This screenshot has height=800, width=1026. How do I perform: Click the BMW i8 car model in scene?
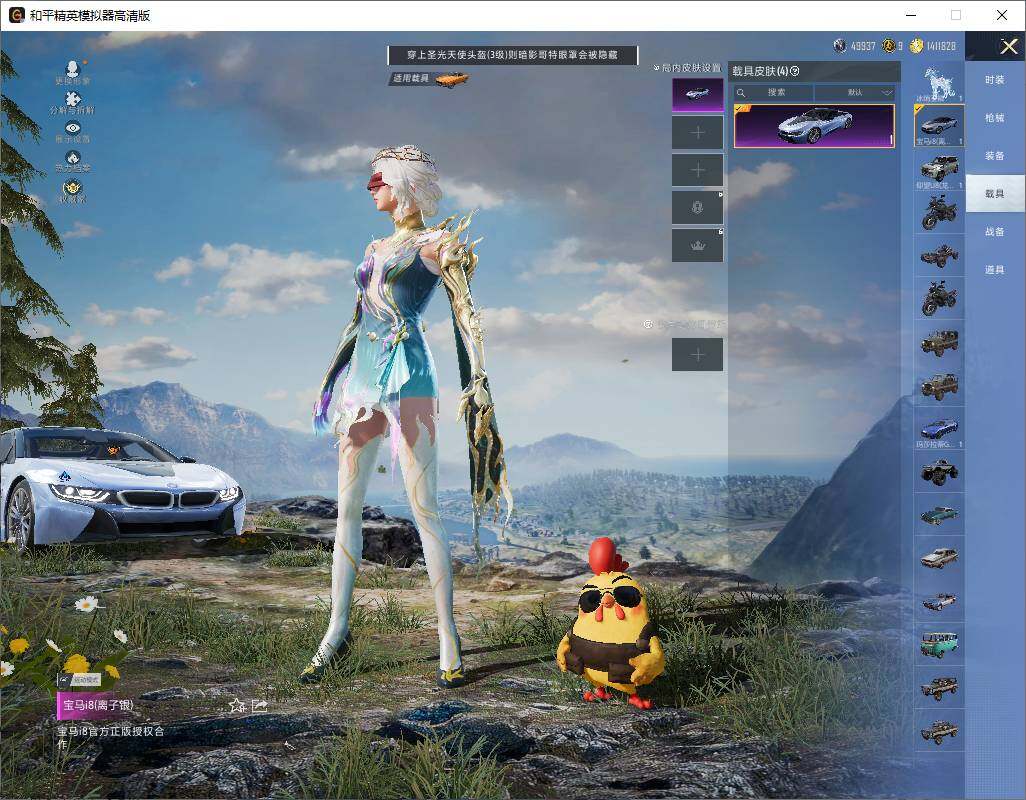point(122,485)
